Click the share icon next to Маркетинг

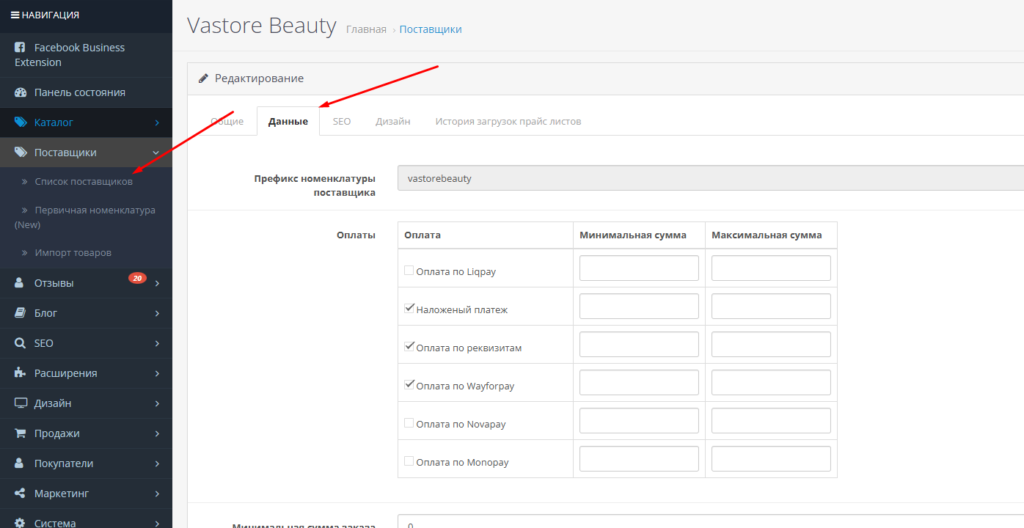pyautogui.click(x=21, y=494)
